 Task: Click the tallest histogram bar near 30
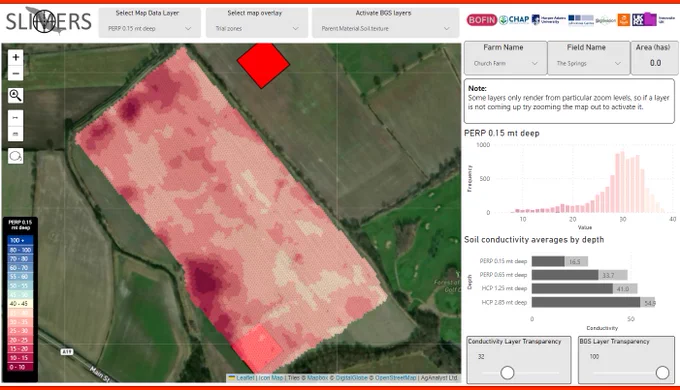pos(622,182)
